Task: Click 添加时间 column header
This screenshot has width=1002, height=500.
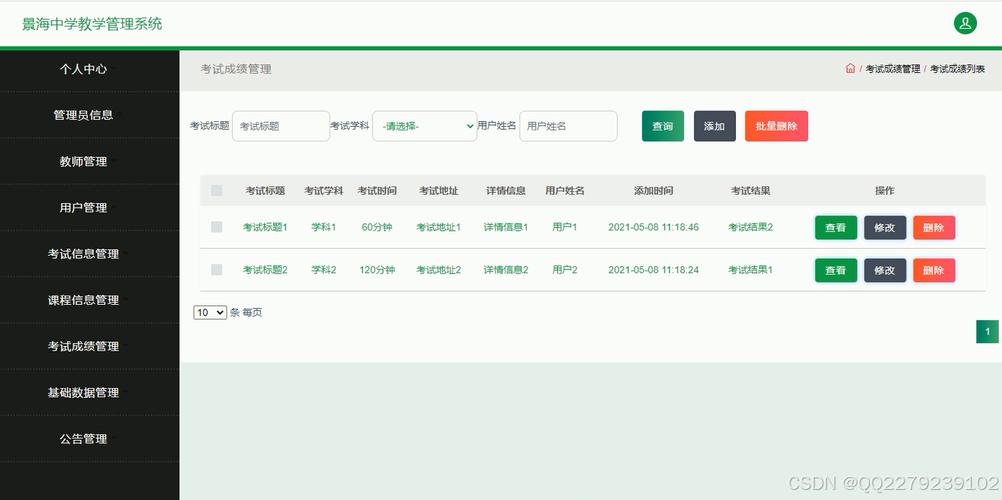Action: 653,191
